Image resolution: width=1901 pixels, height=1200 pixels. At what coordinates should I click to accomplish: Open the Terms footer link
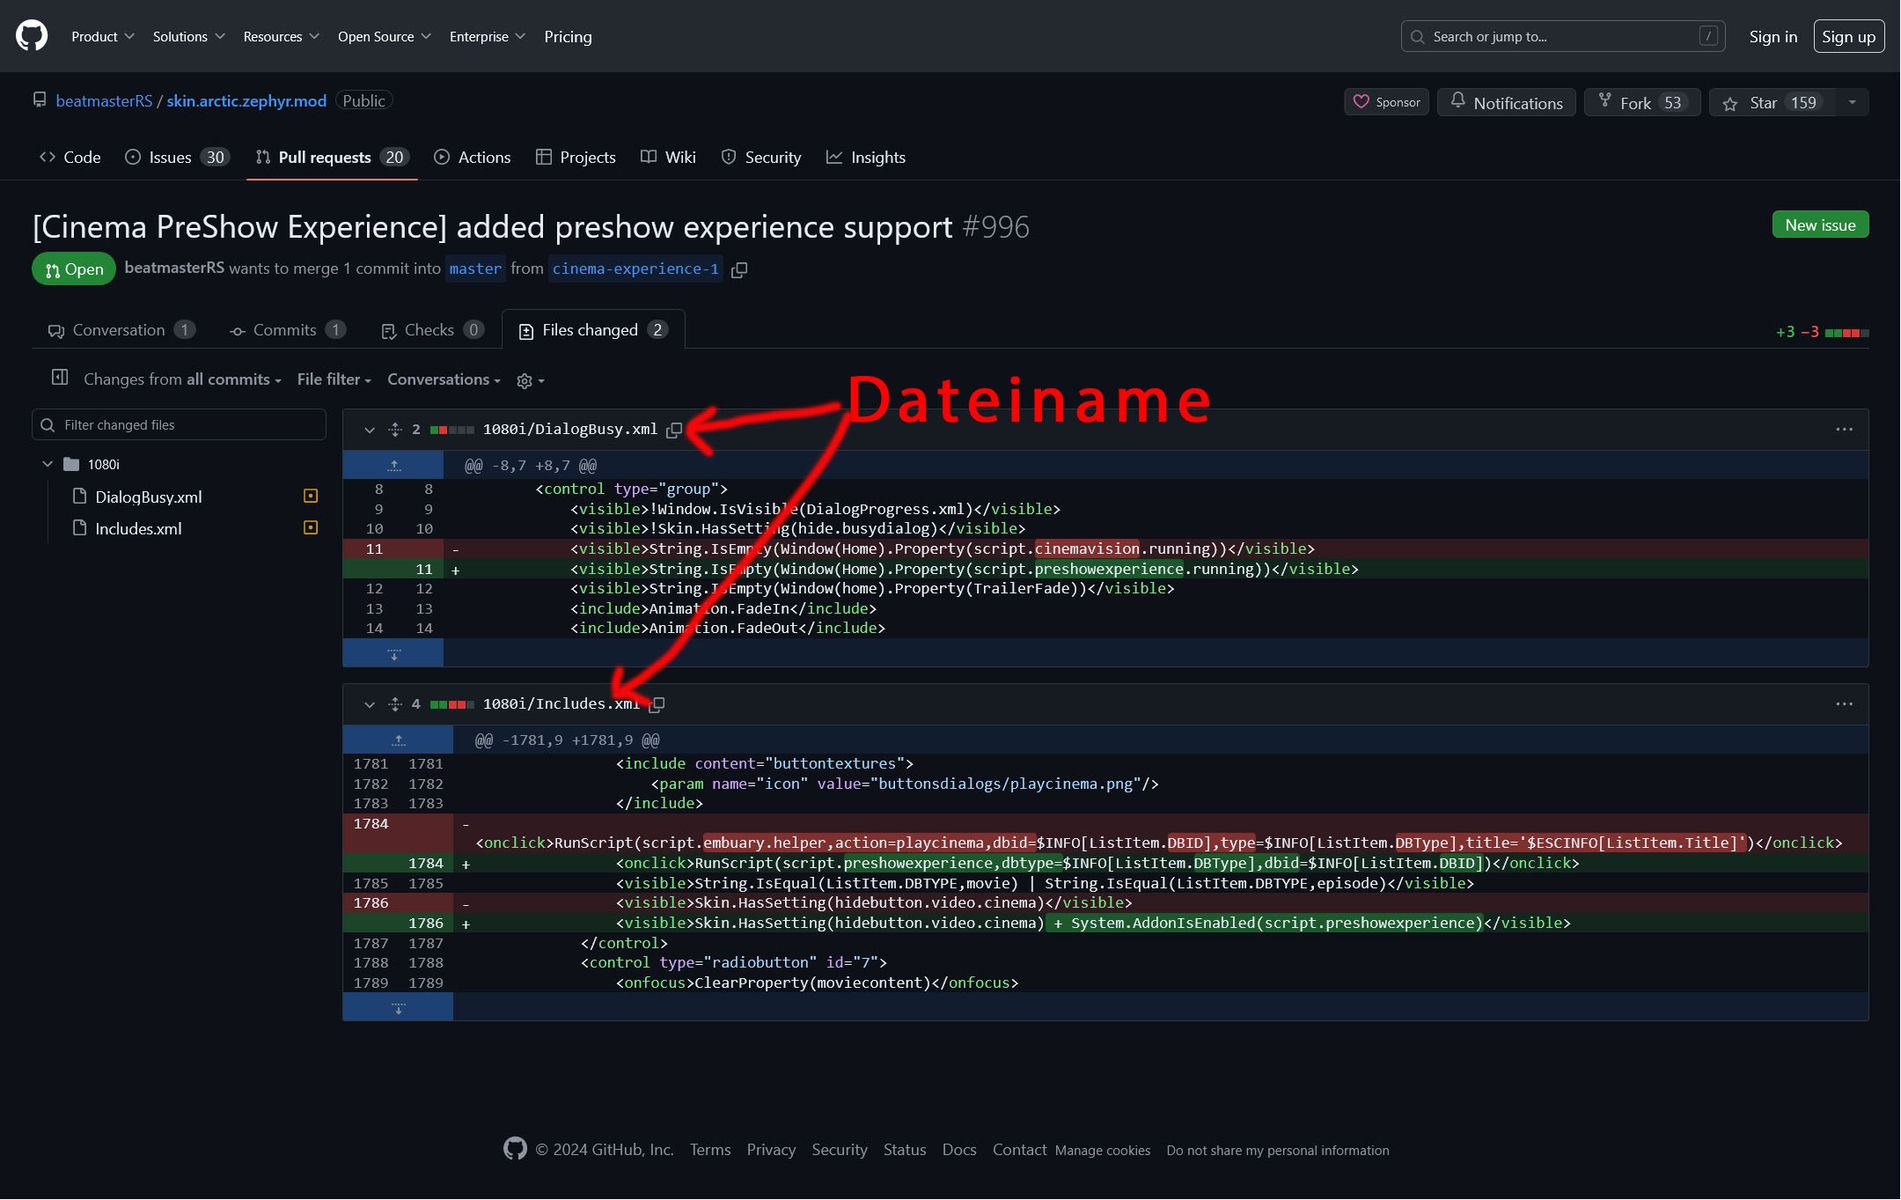click(710, 1150)
